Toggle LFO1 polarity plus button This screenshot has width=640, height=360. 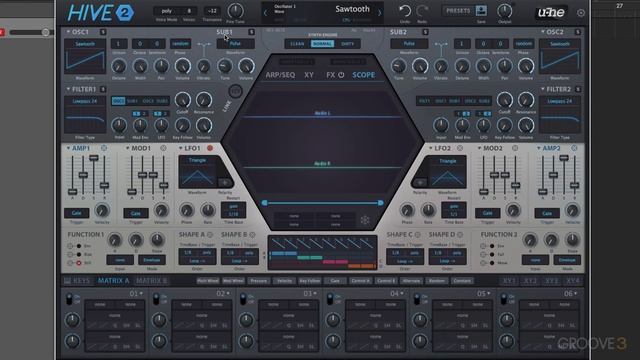click(224, 182)
